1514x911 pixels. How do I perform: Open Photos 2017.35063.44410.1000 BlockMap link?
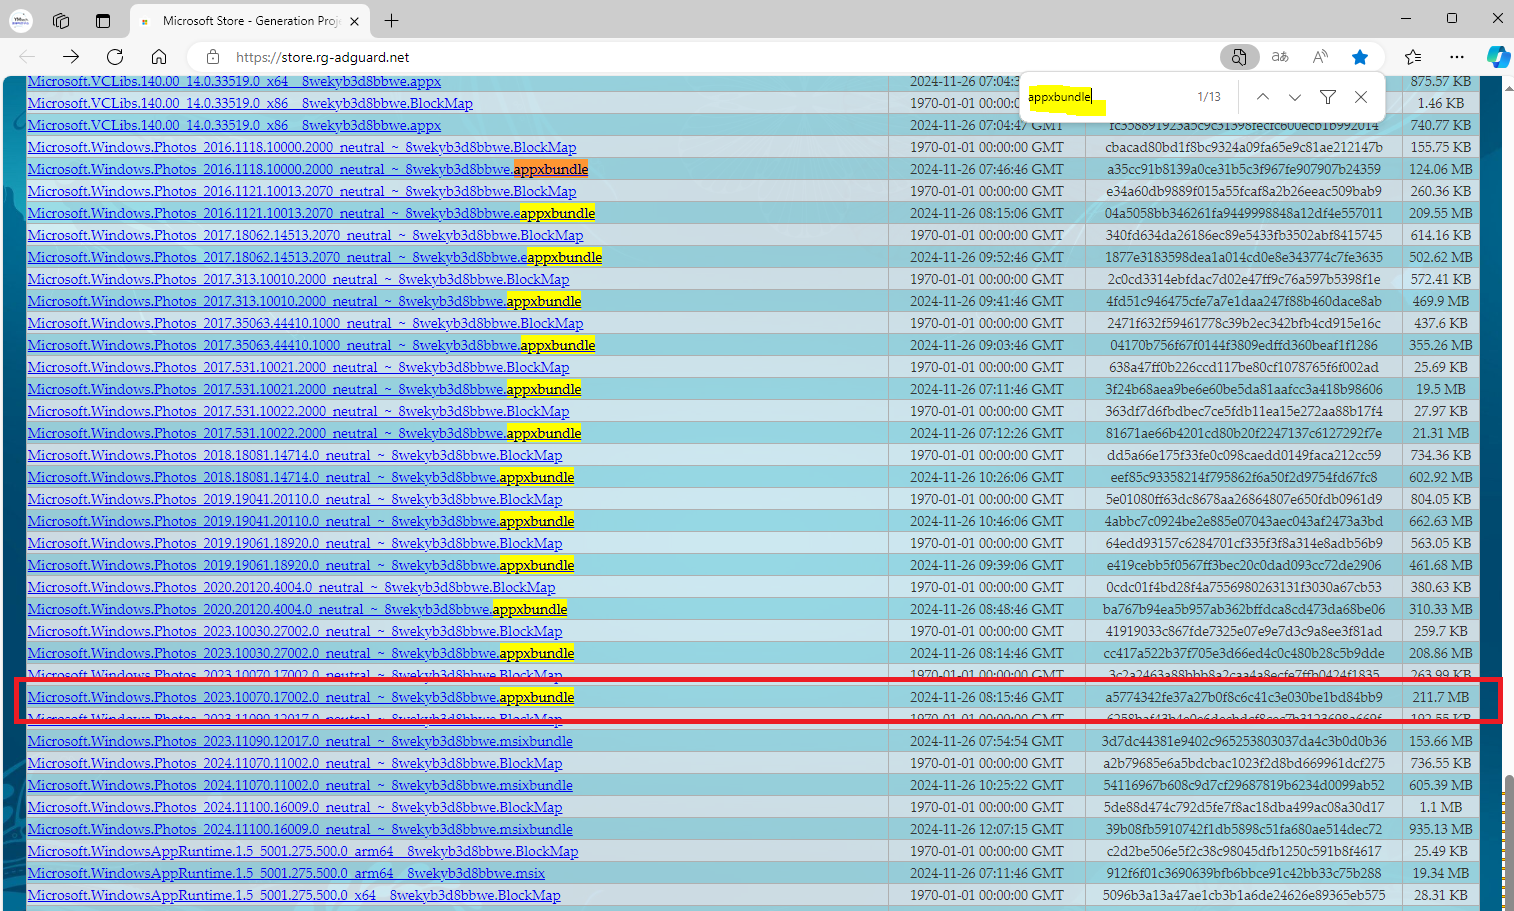click(305, 323)
